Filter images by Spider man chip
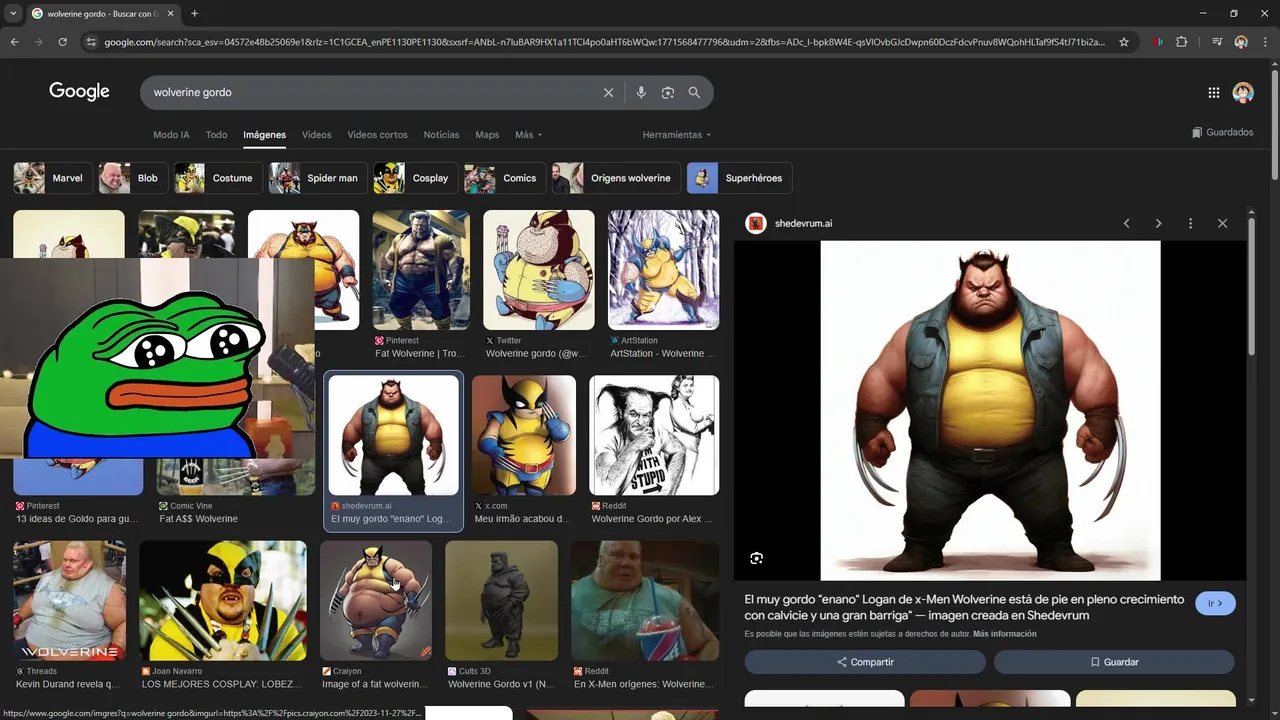1280x720 pixels. 318,178
